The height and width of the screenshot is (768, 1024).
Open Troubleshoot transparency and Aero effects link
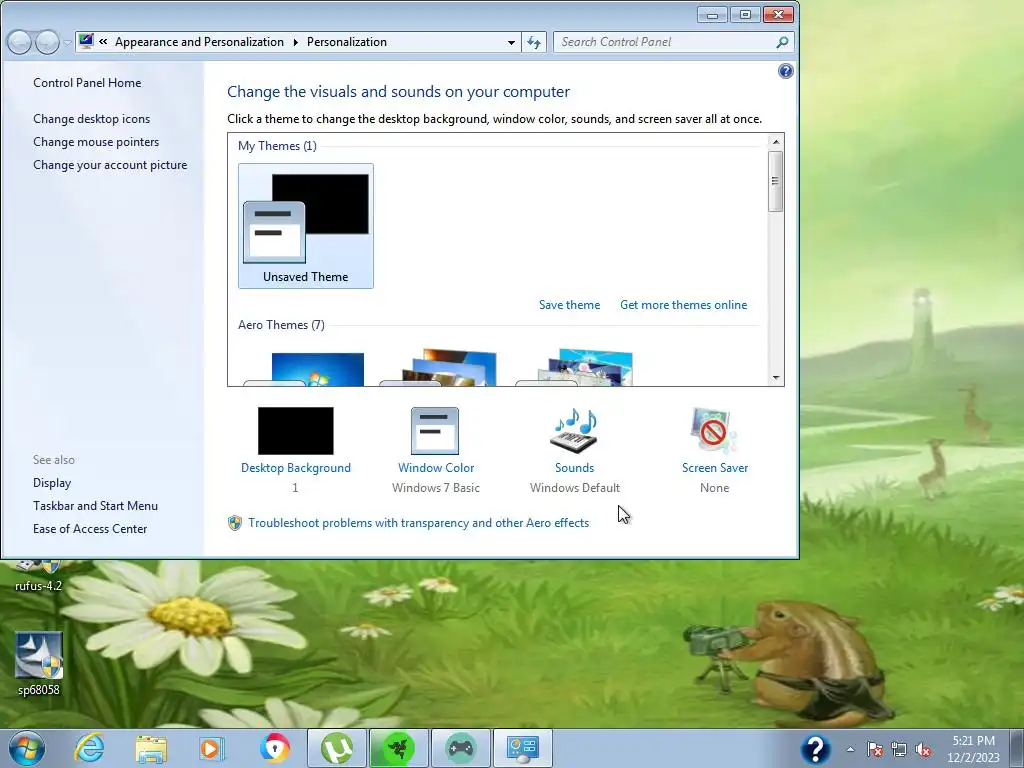click(418, 523)
